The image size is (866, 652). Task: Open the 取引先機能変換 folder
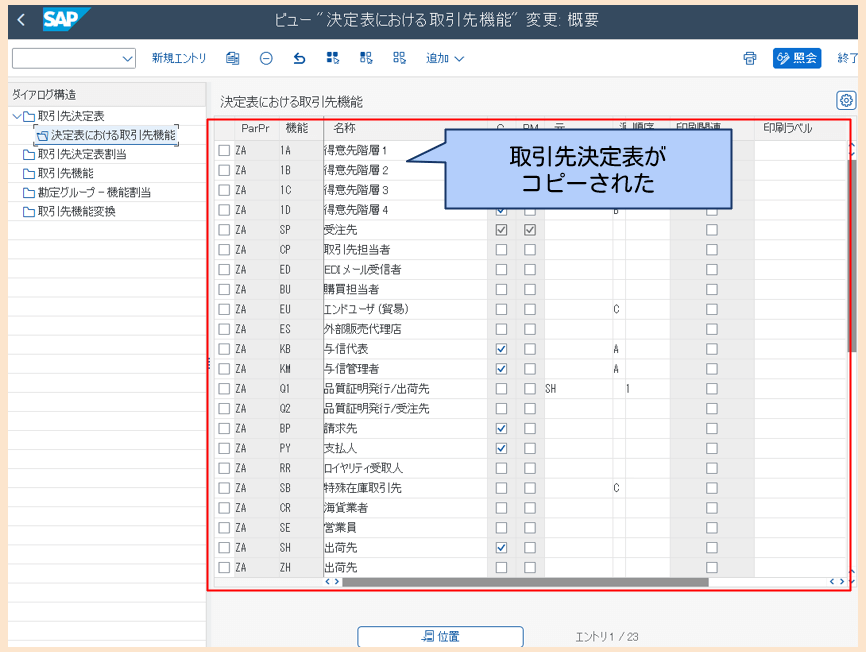(x=69, y=211)
